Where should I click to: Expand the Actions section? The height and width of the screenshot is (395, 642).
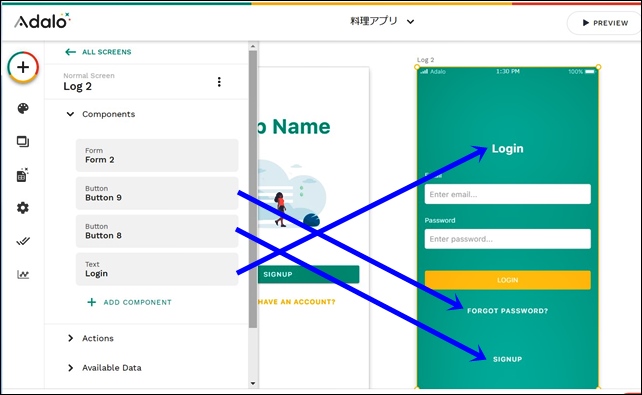(70, 338)
